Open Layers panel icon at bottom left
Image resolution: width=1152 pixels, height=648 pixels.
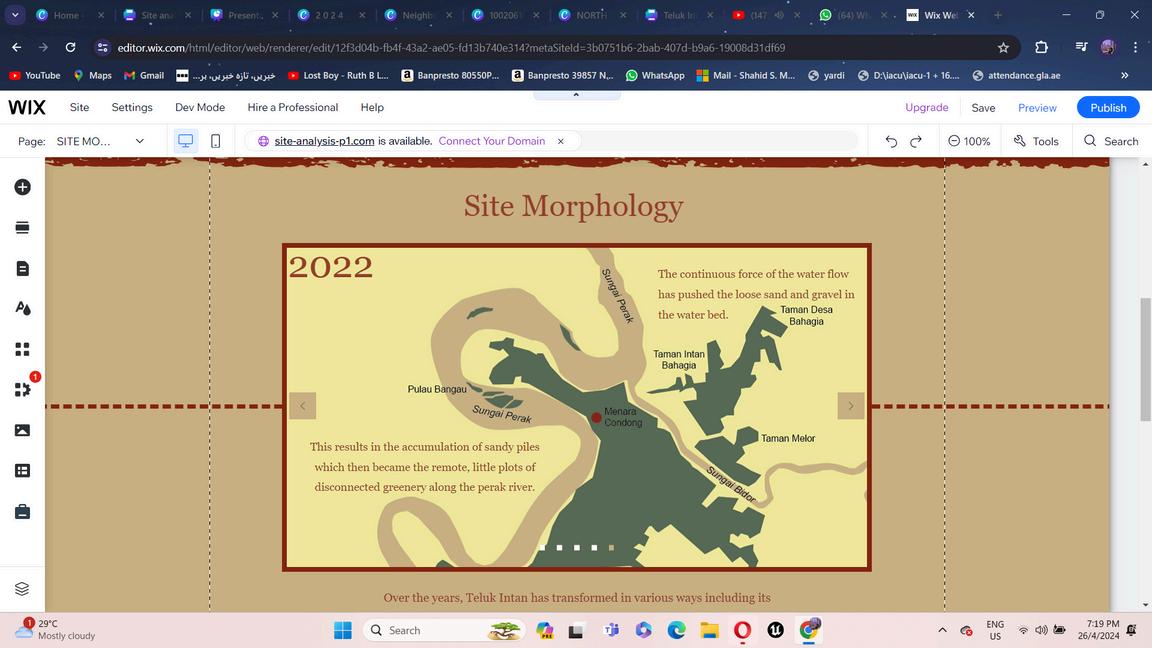tap(22, 588)
